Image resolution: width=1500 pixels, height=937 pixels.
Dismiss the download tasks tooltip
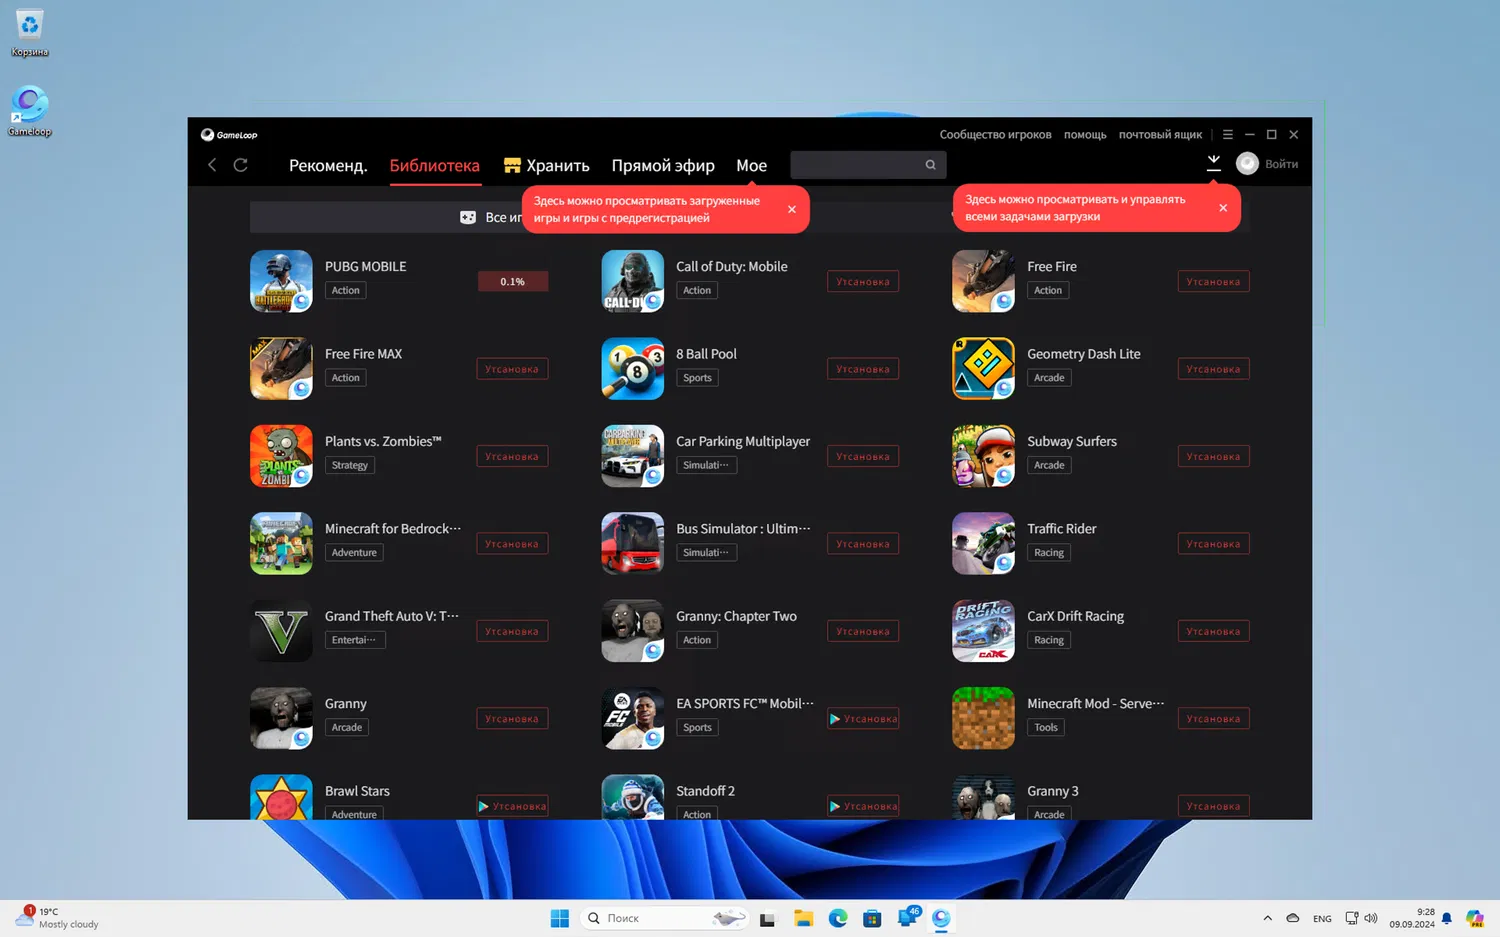click(x=1223, y=208)
